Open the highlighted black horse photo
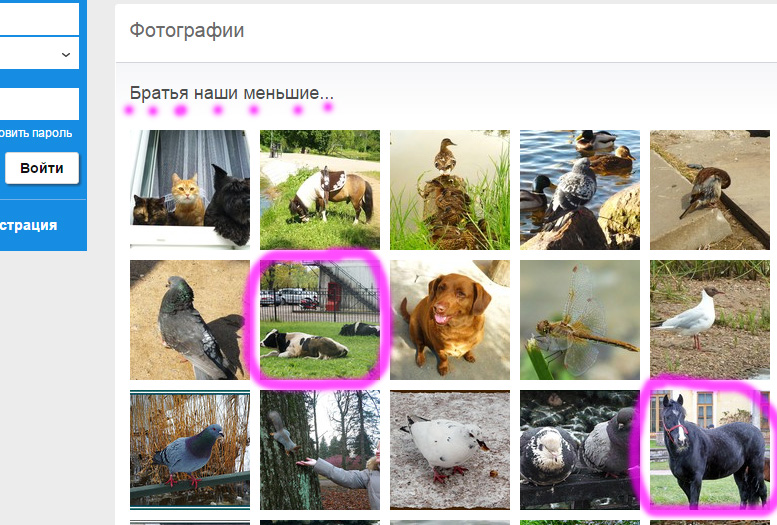This screenshot has height=525, width=777. click(710, 450)
